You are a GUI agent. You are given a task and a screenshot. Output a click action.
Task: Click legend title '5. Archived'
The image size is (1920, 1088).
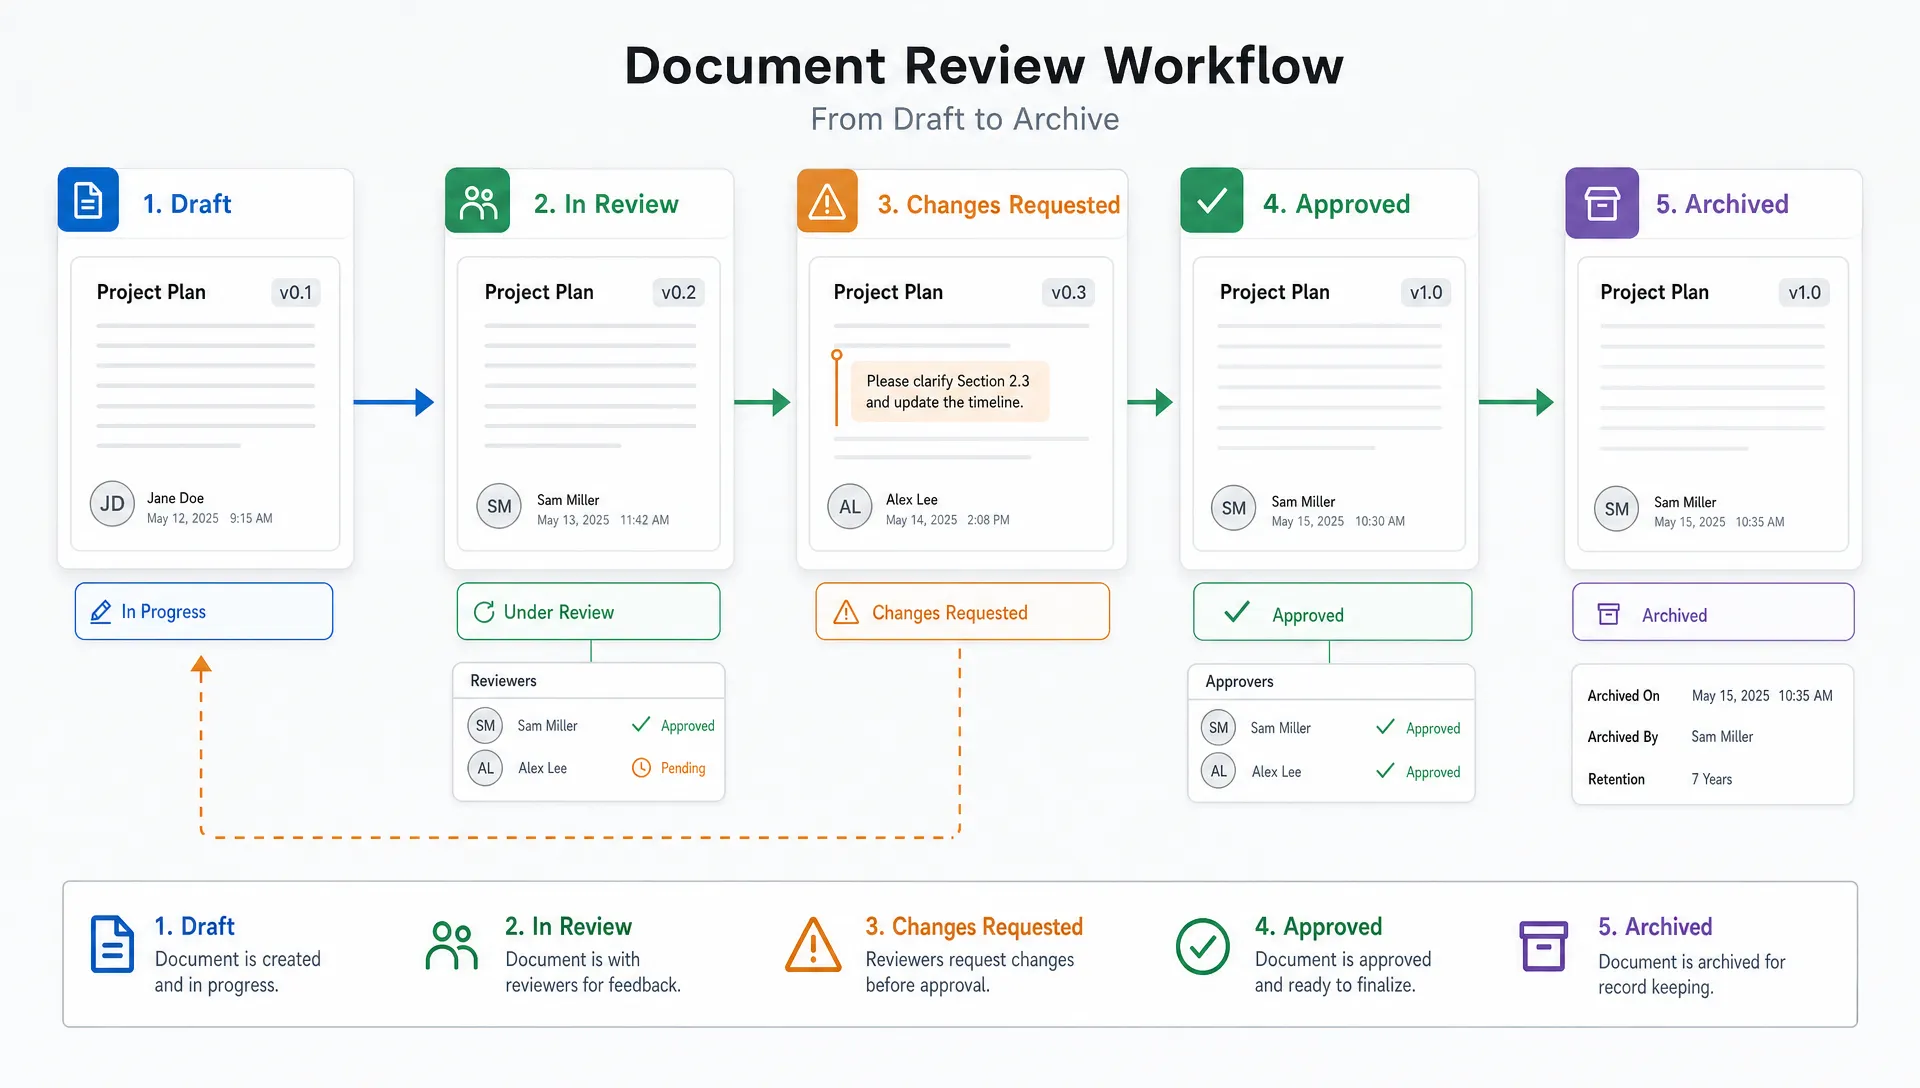click(1655, 927)
